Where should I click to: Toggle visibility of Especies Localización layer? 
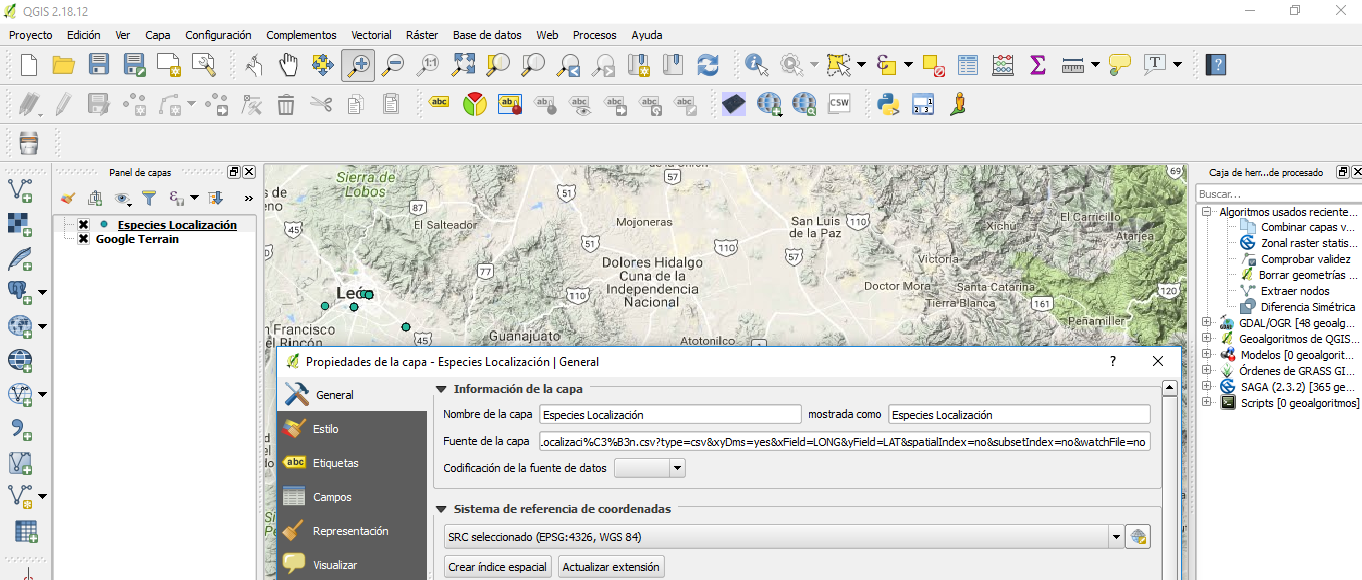click(83, 225)
